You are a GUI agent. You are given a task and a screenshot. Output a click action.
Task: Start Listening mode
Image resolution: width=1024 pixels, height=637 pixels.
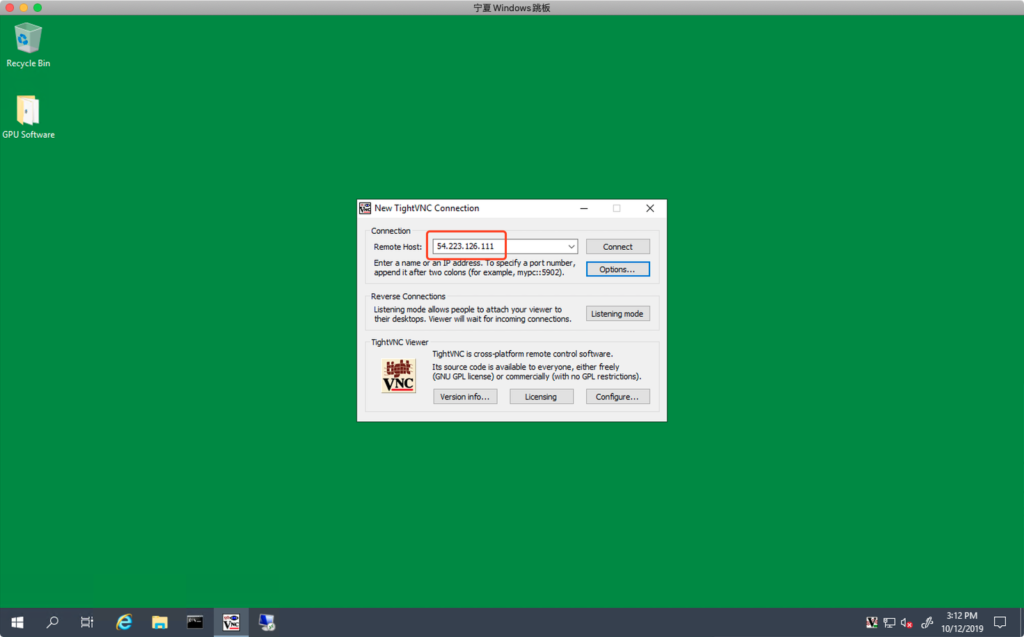[617, 314]
